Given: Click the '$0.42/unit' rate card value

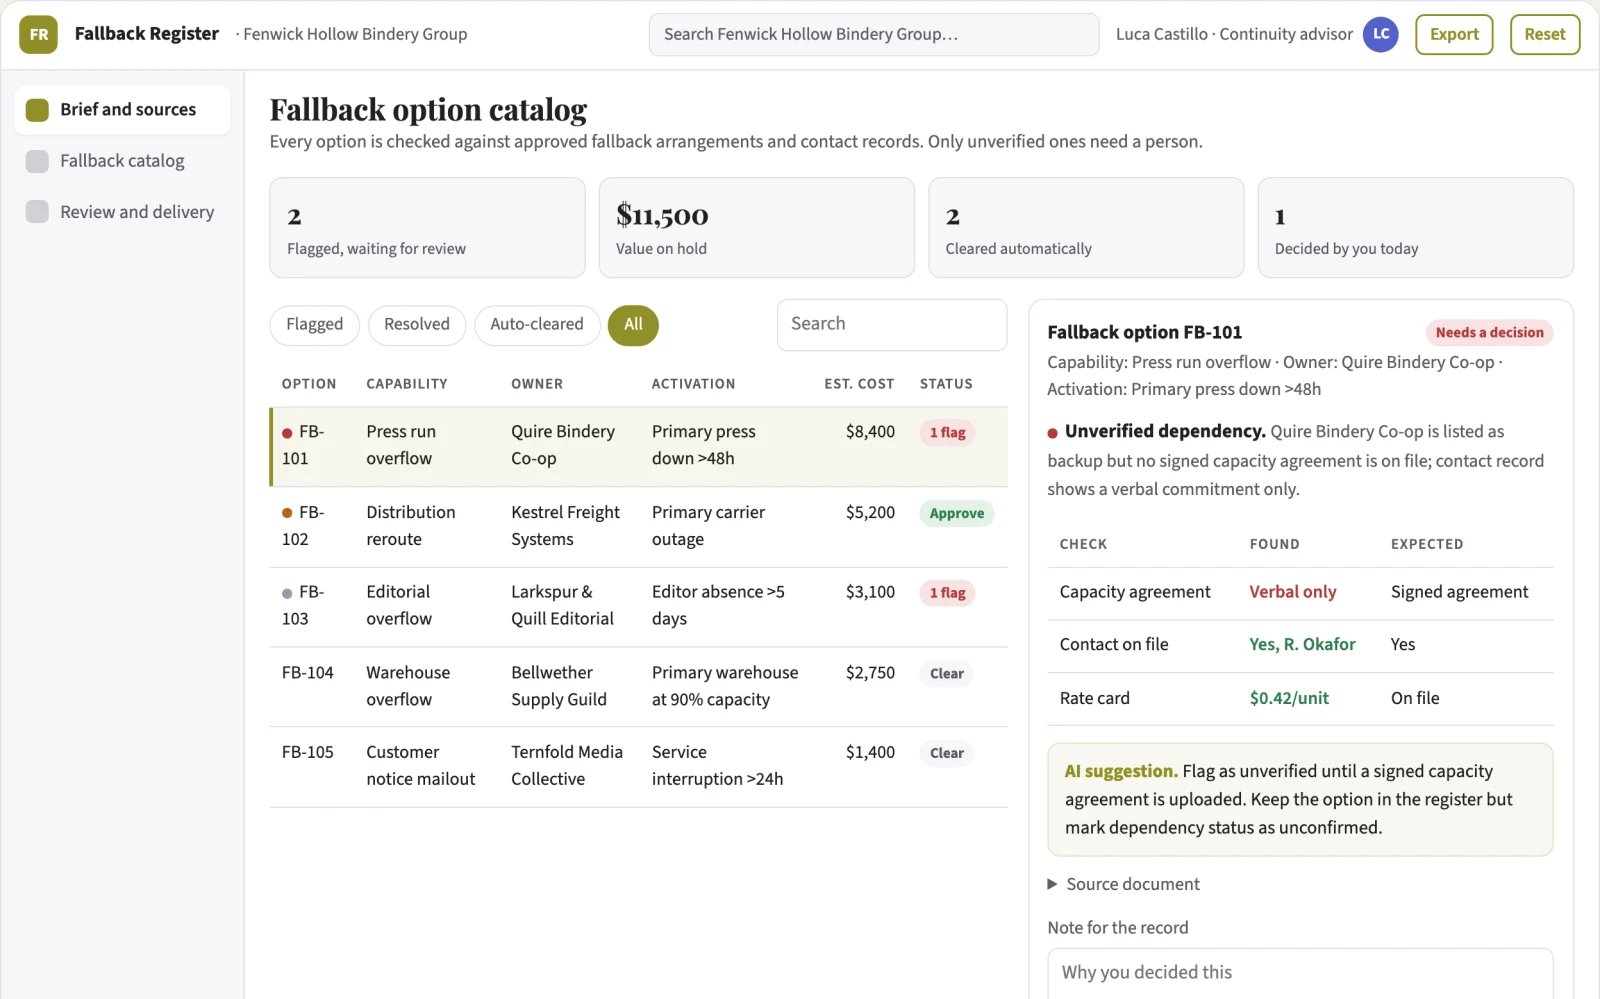Looking at the screenshot, I should [1289, 699].
